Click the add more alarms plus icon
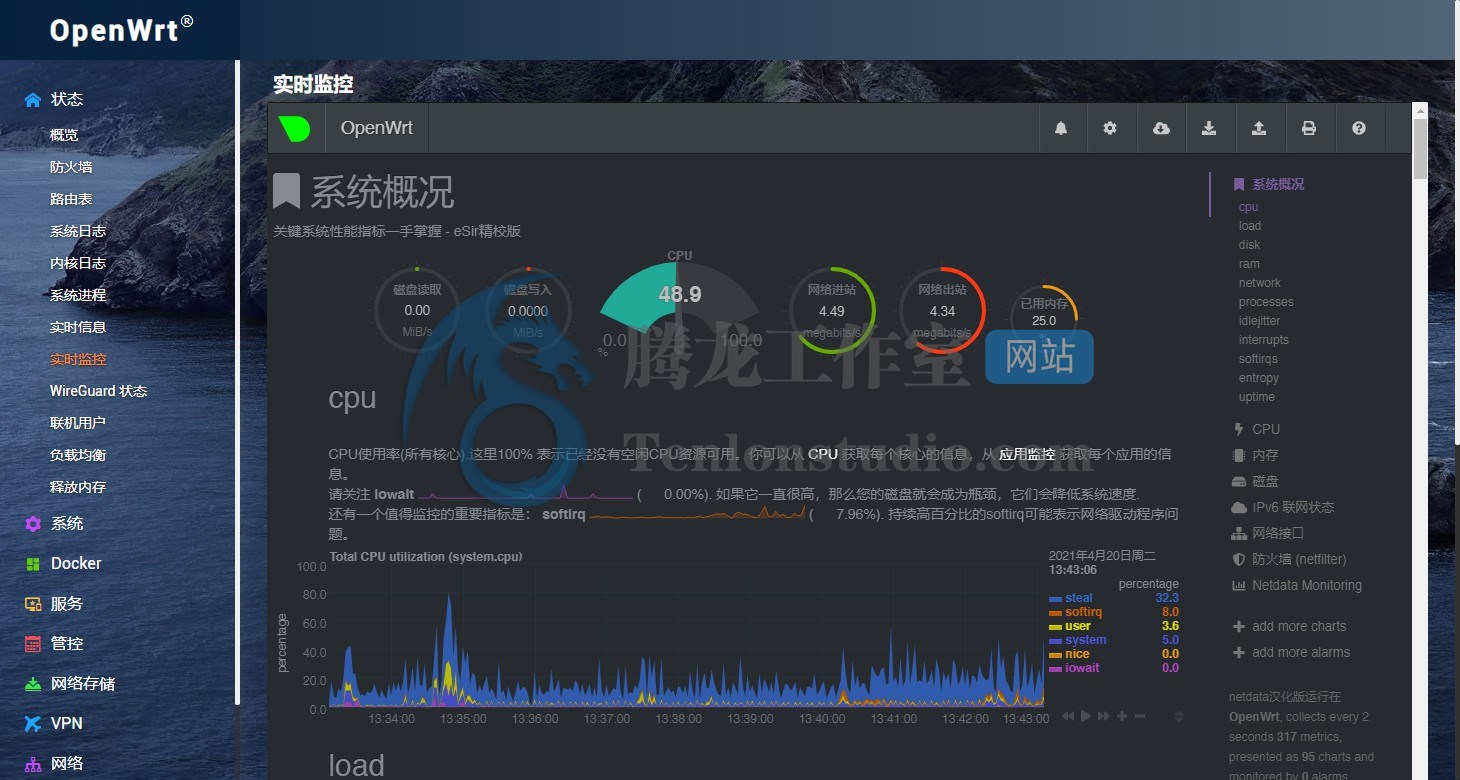Image resolution: width=1460 pixels, height=780 pixels. pos(1239,653)
